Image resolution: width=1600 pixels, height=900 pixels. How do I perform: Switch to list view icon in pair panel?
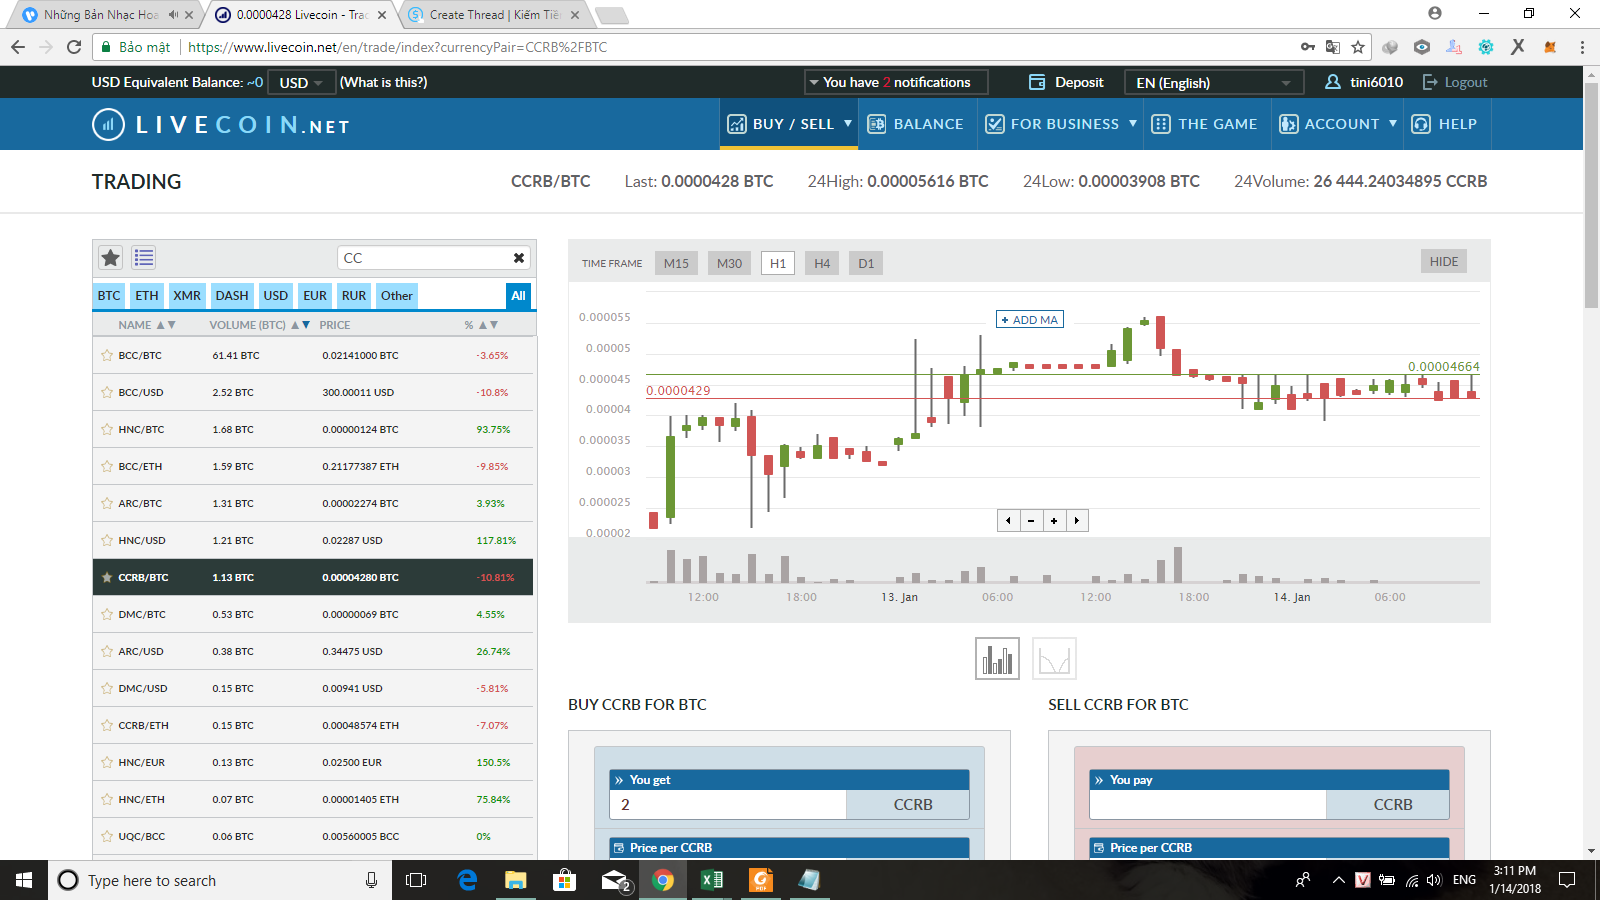144,258
